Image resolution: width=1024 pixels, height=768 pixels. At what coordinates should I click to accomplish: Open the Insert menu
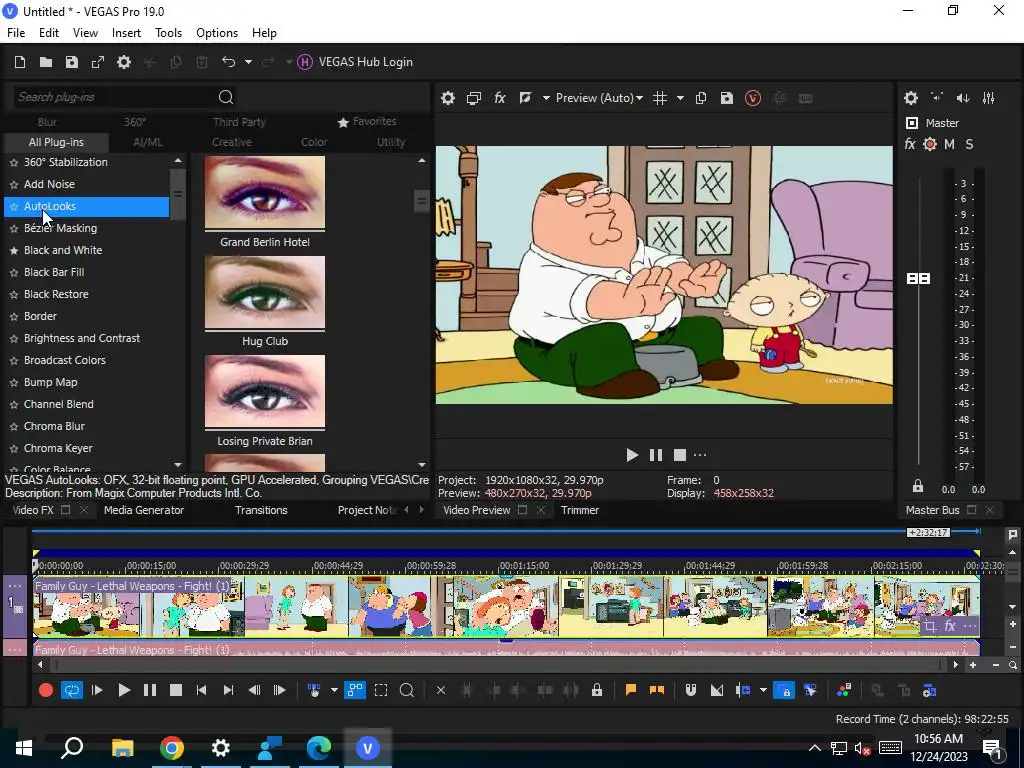point(126,33)
